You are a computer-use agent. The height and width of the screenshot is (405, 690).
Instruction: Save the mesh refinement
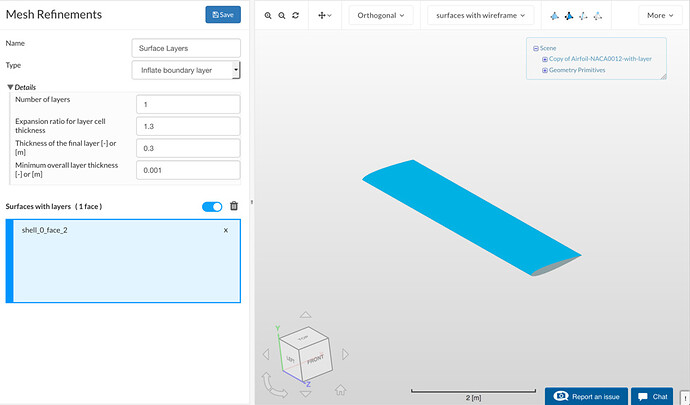coord(223,15)
